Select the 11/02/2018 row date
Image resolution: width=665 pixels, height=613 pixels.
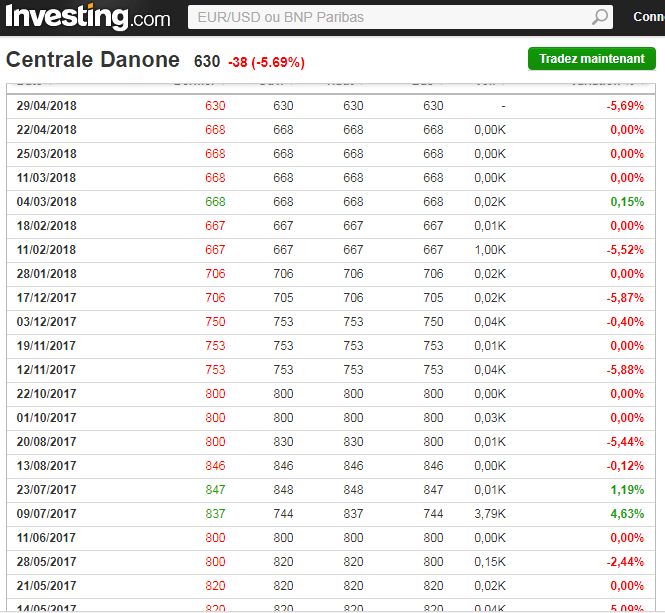47,250
